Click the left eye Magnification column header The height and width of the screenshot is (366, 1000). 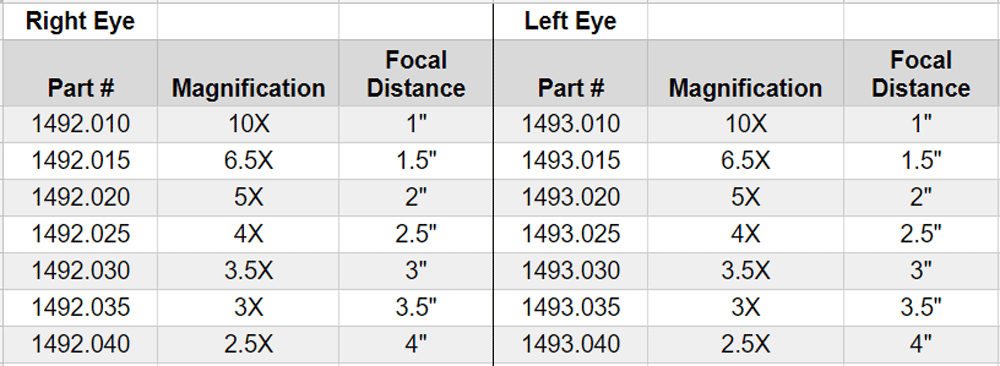tap(746, 73)
